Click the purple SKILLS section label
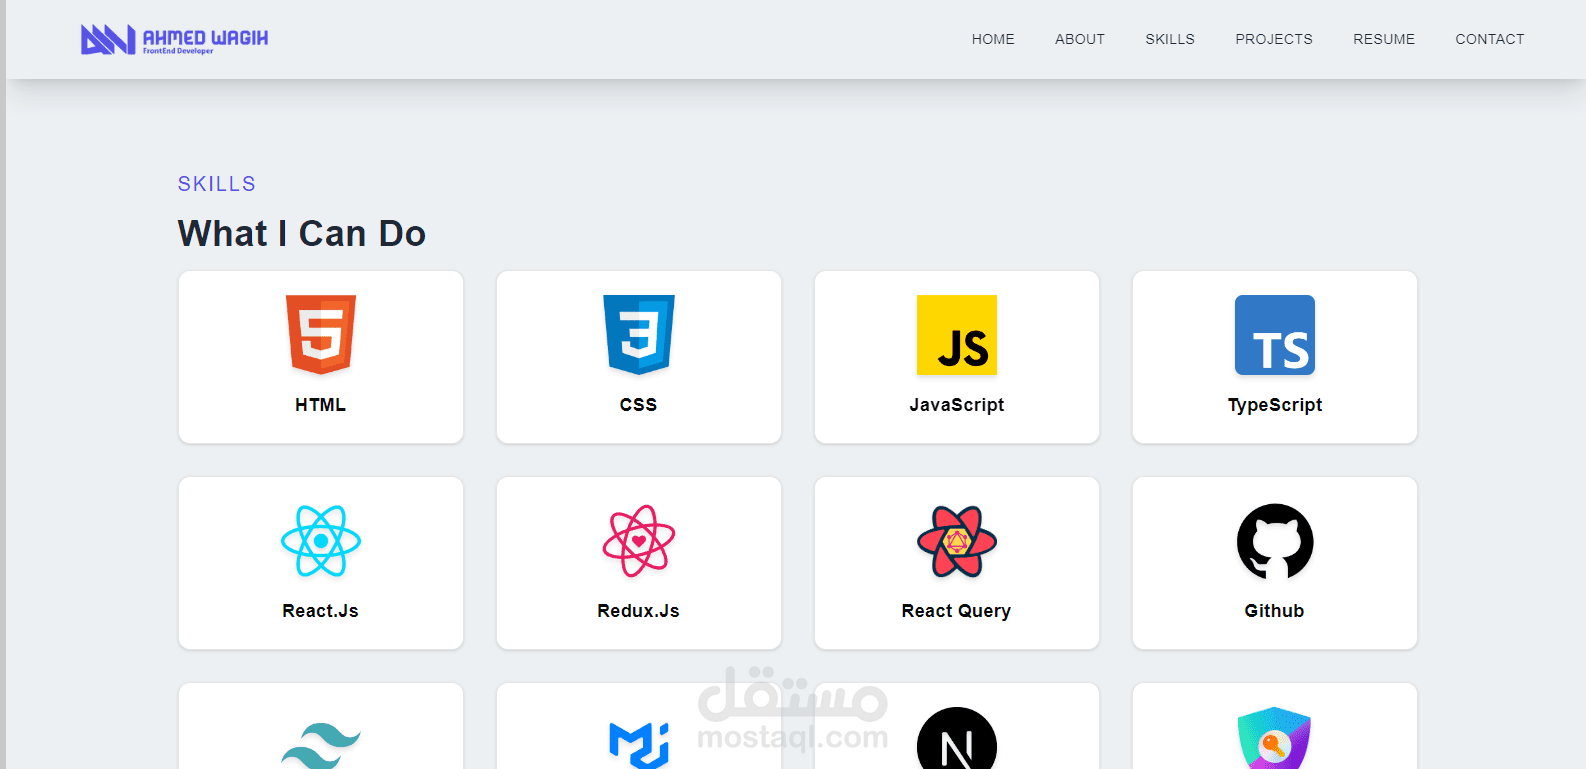The image size is (1586, 769). tap(217, 184)
